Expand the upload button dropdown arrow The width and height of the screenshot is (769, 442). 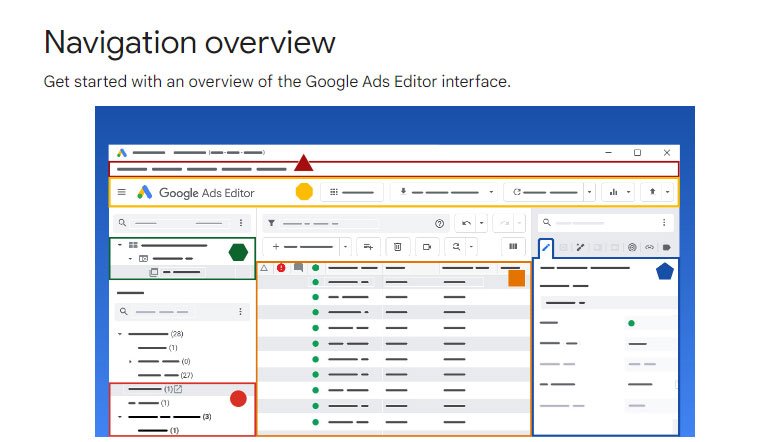pos(667,192)
